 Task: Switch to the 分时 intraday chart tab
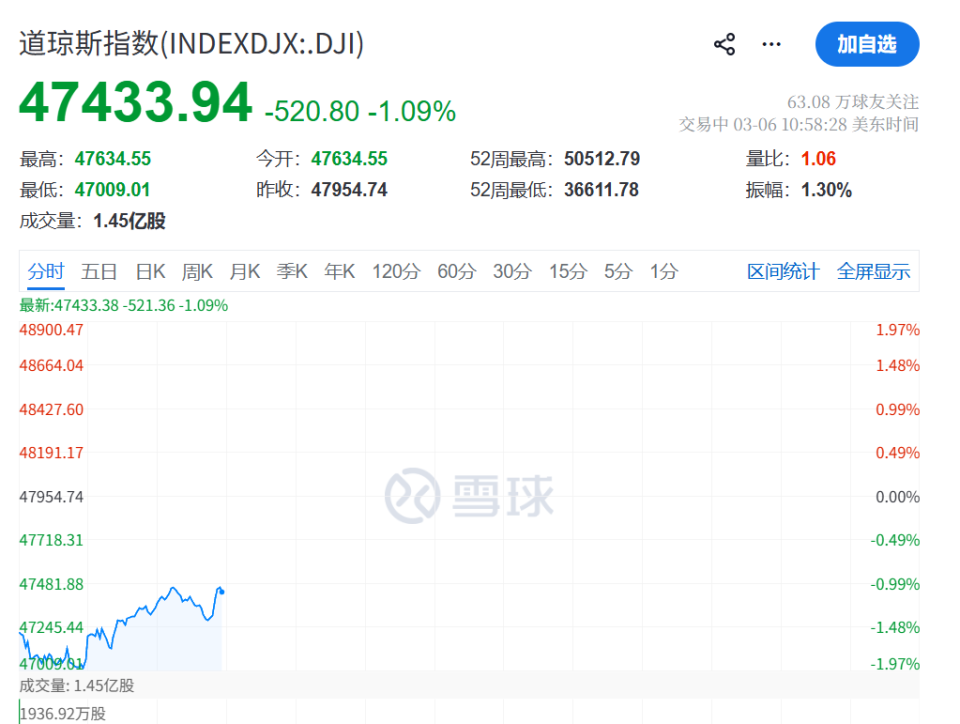[x=44, y=270]
